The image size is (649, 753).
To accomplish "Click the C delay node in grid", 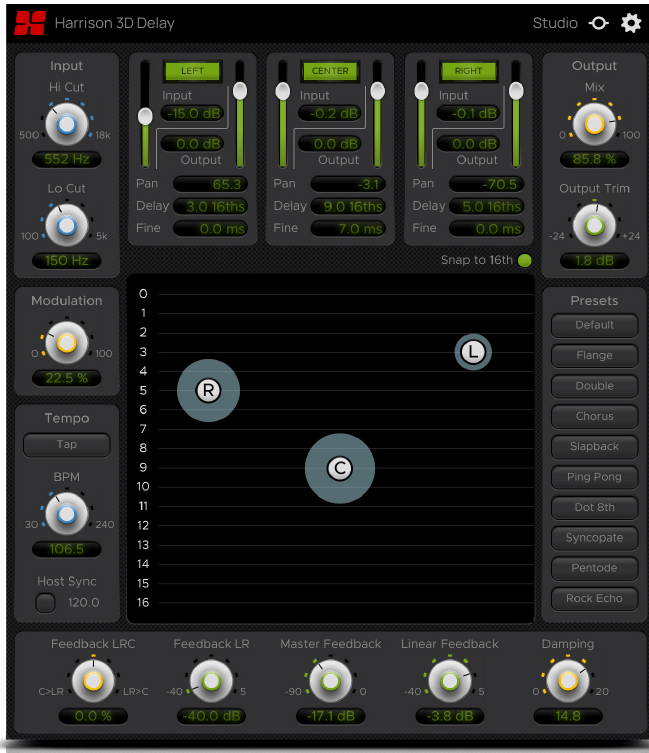I will click(x=340, y=468).
